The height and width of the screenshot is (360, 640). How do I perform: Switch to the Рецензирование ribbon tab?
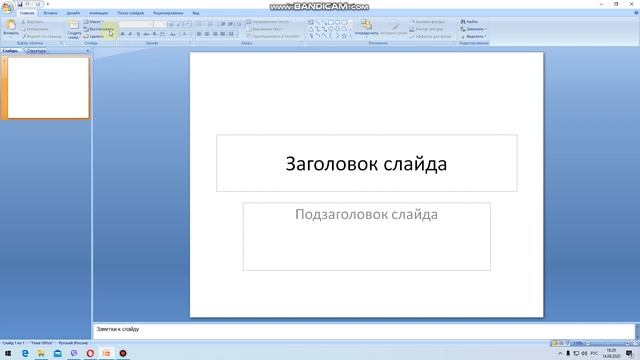click(168, 13)
